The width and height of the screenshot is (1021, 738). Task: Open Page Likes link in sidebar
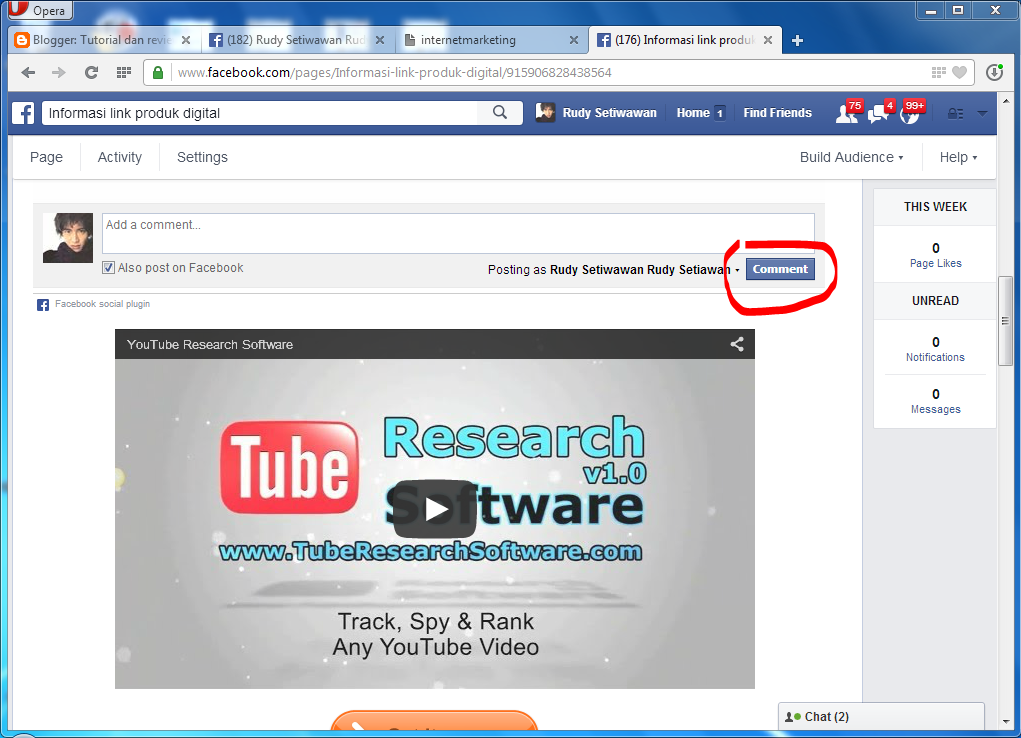point(935,263)
